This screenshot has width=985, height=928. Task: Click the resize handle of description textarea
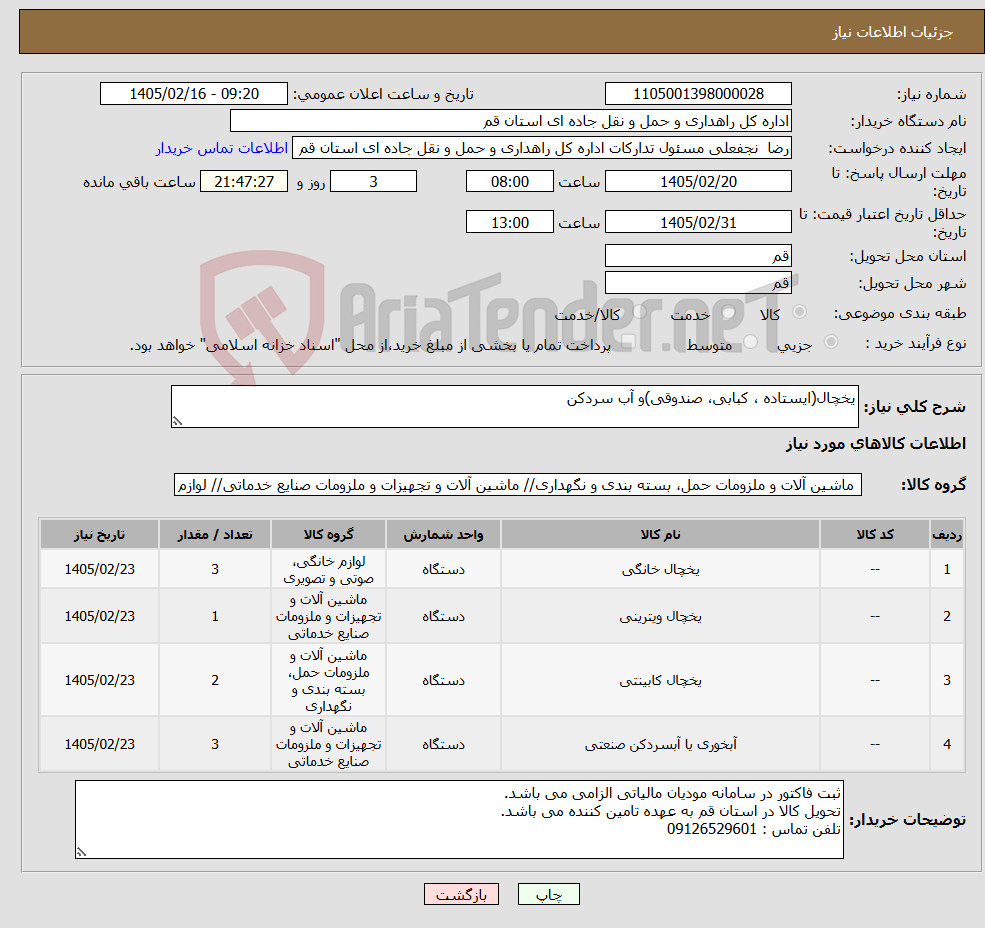pos(177,421)
